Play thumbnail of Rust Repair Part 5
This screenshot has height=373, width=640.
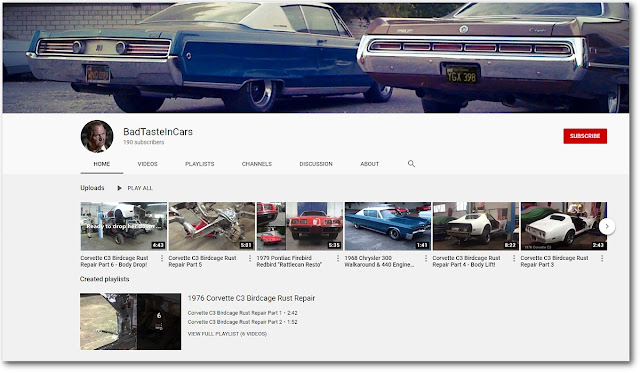[x=212, y=226]
